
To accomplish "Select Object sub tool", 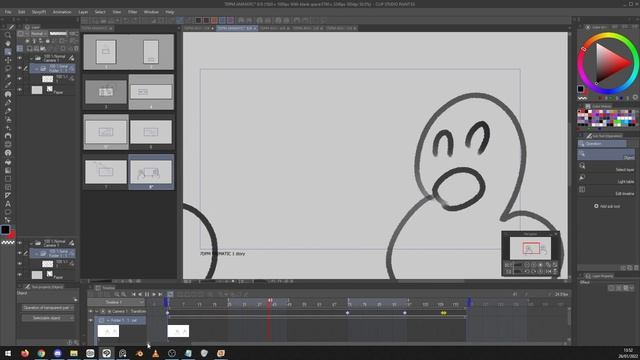I will click(606, 154).
